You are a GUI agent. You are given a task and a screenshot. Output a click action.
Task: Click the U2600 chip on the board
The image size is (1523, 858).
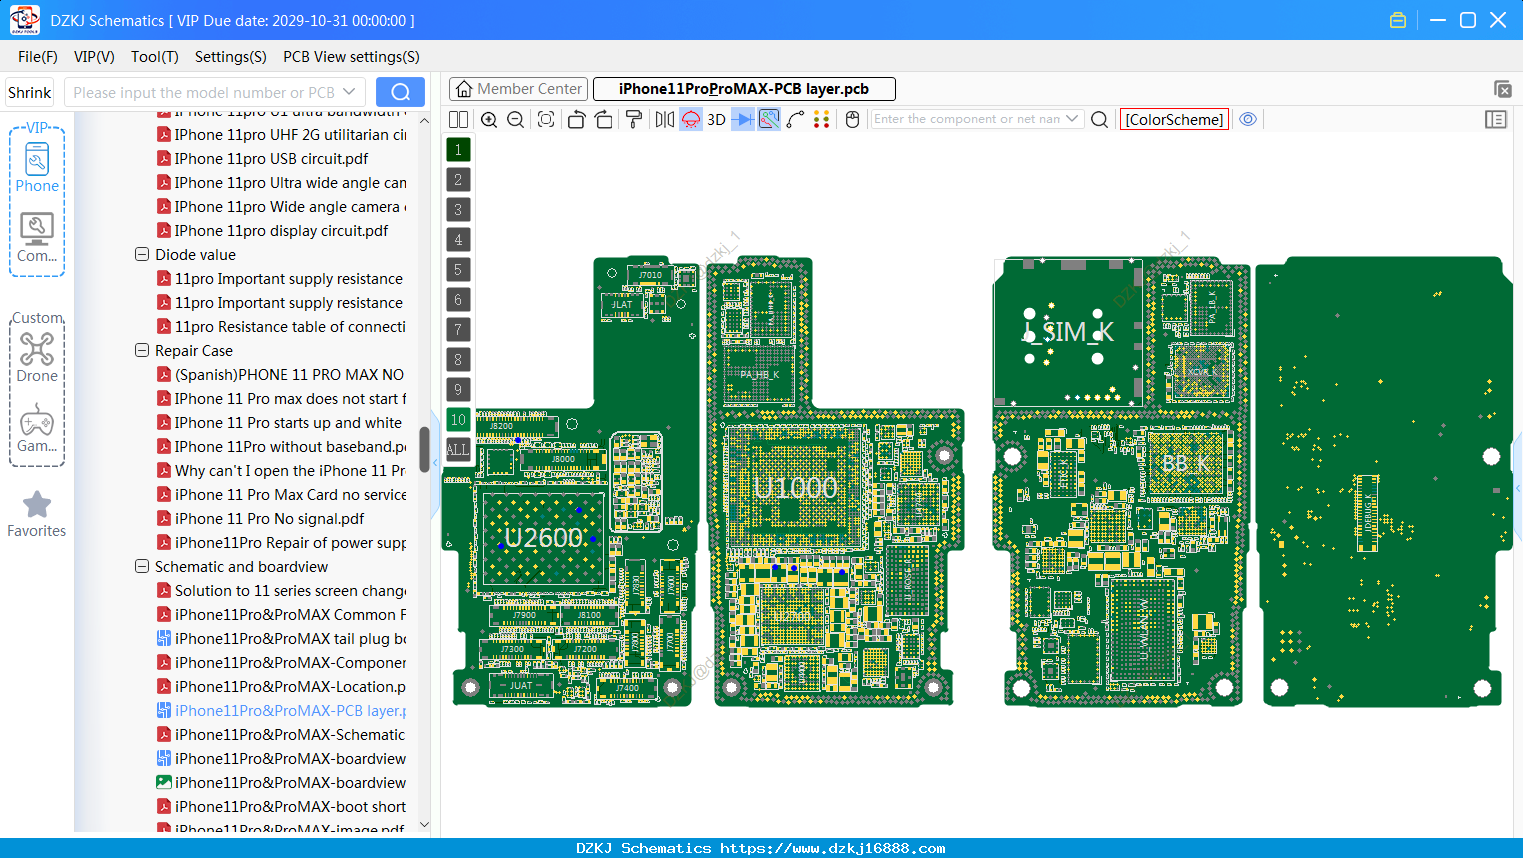click(543, 538)
